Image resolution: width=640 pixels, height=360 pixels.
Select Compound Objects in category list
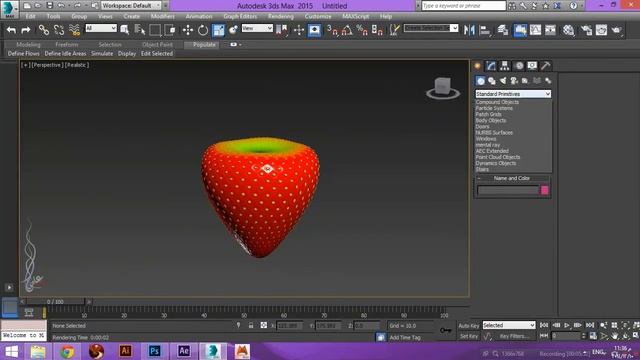[497, 102]
